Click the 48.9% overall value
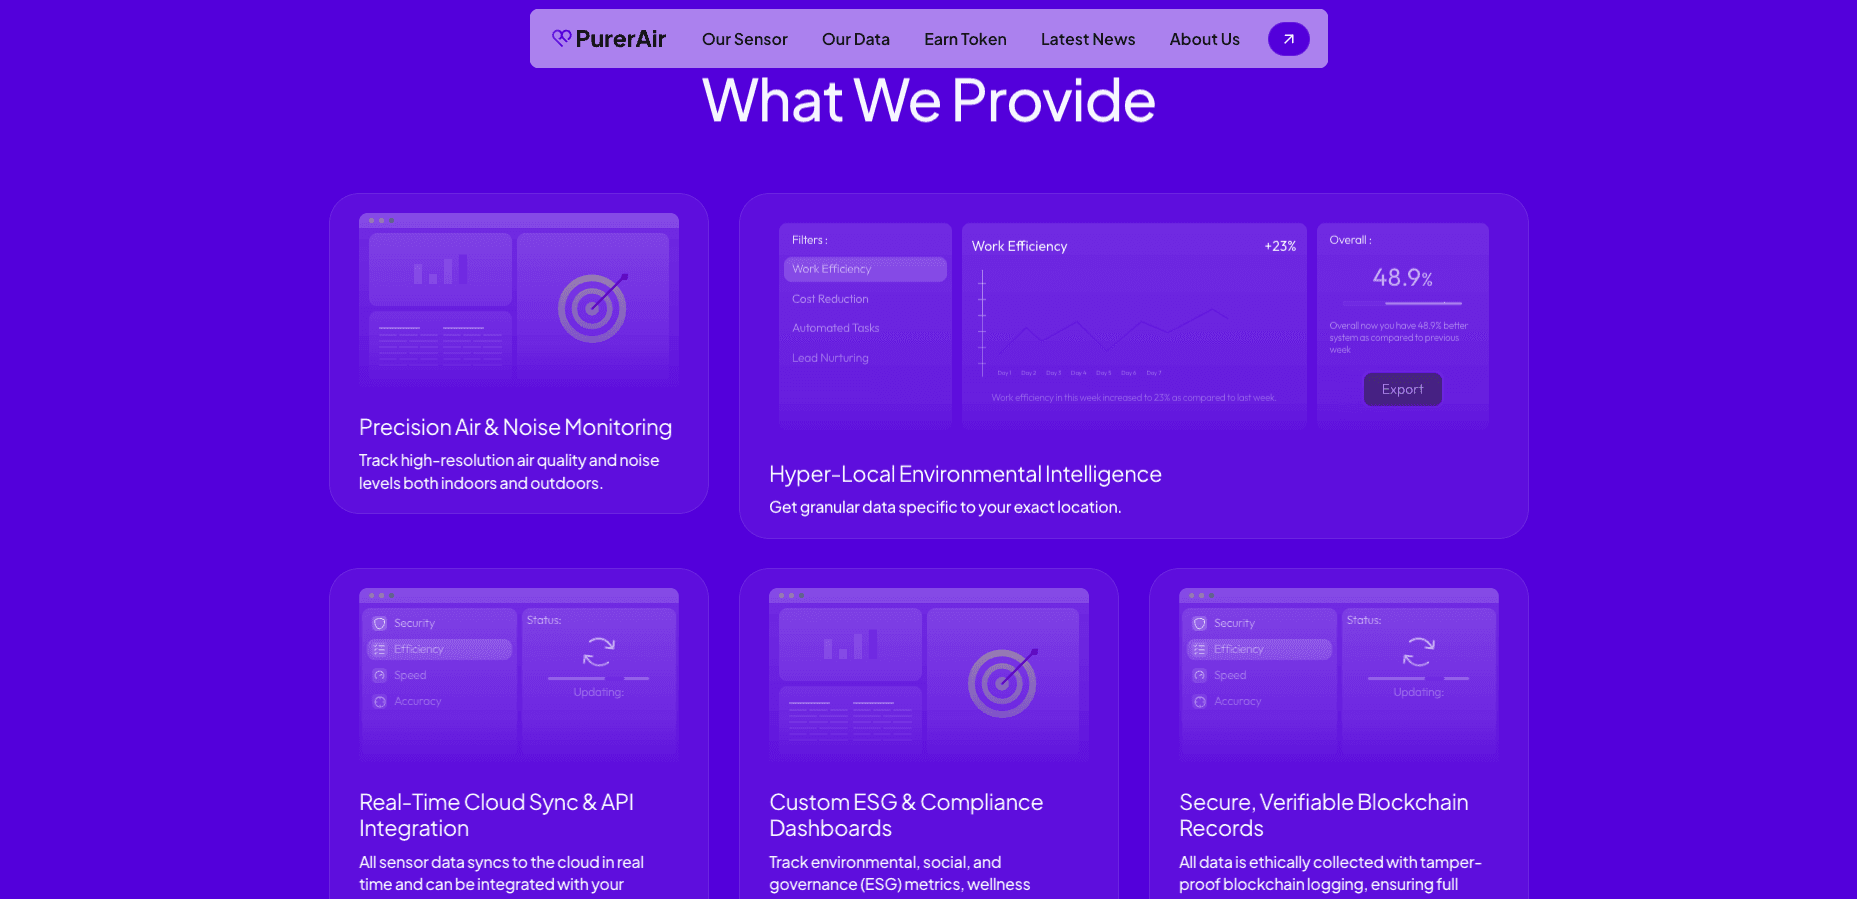This screenshot has width=1857, height=899. click(x=1402, y=277)
